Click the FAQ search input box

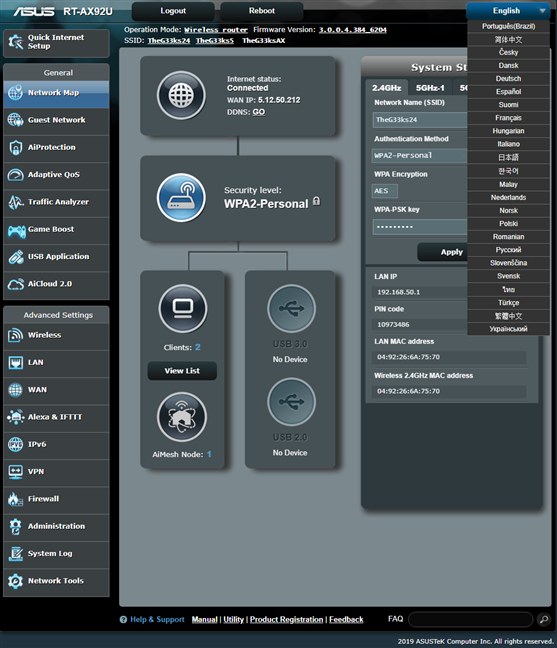tap(471, 619)
